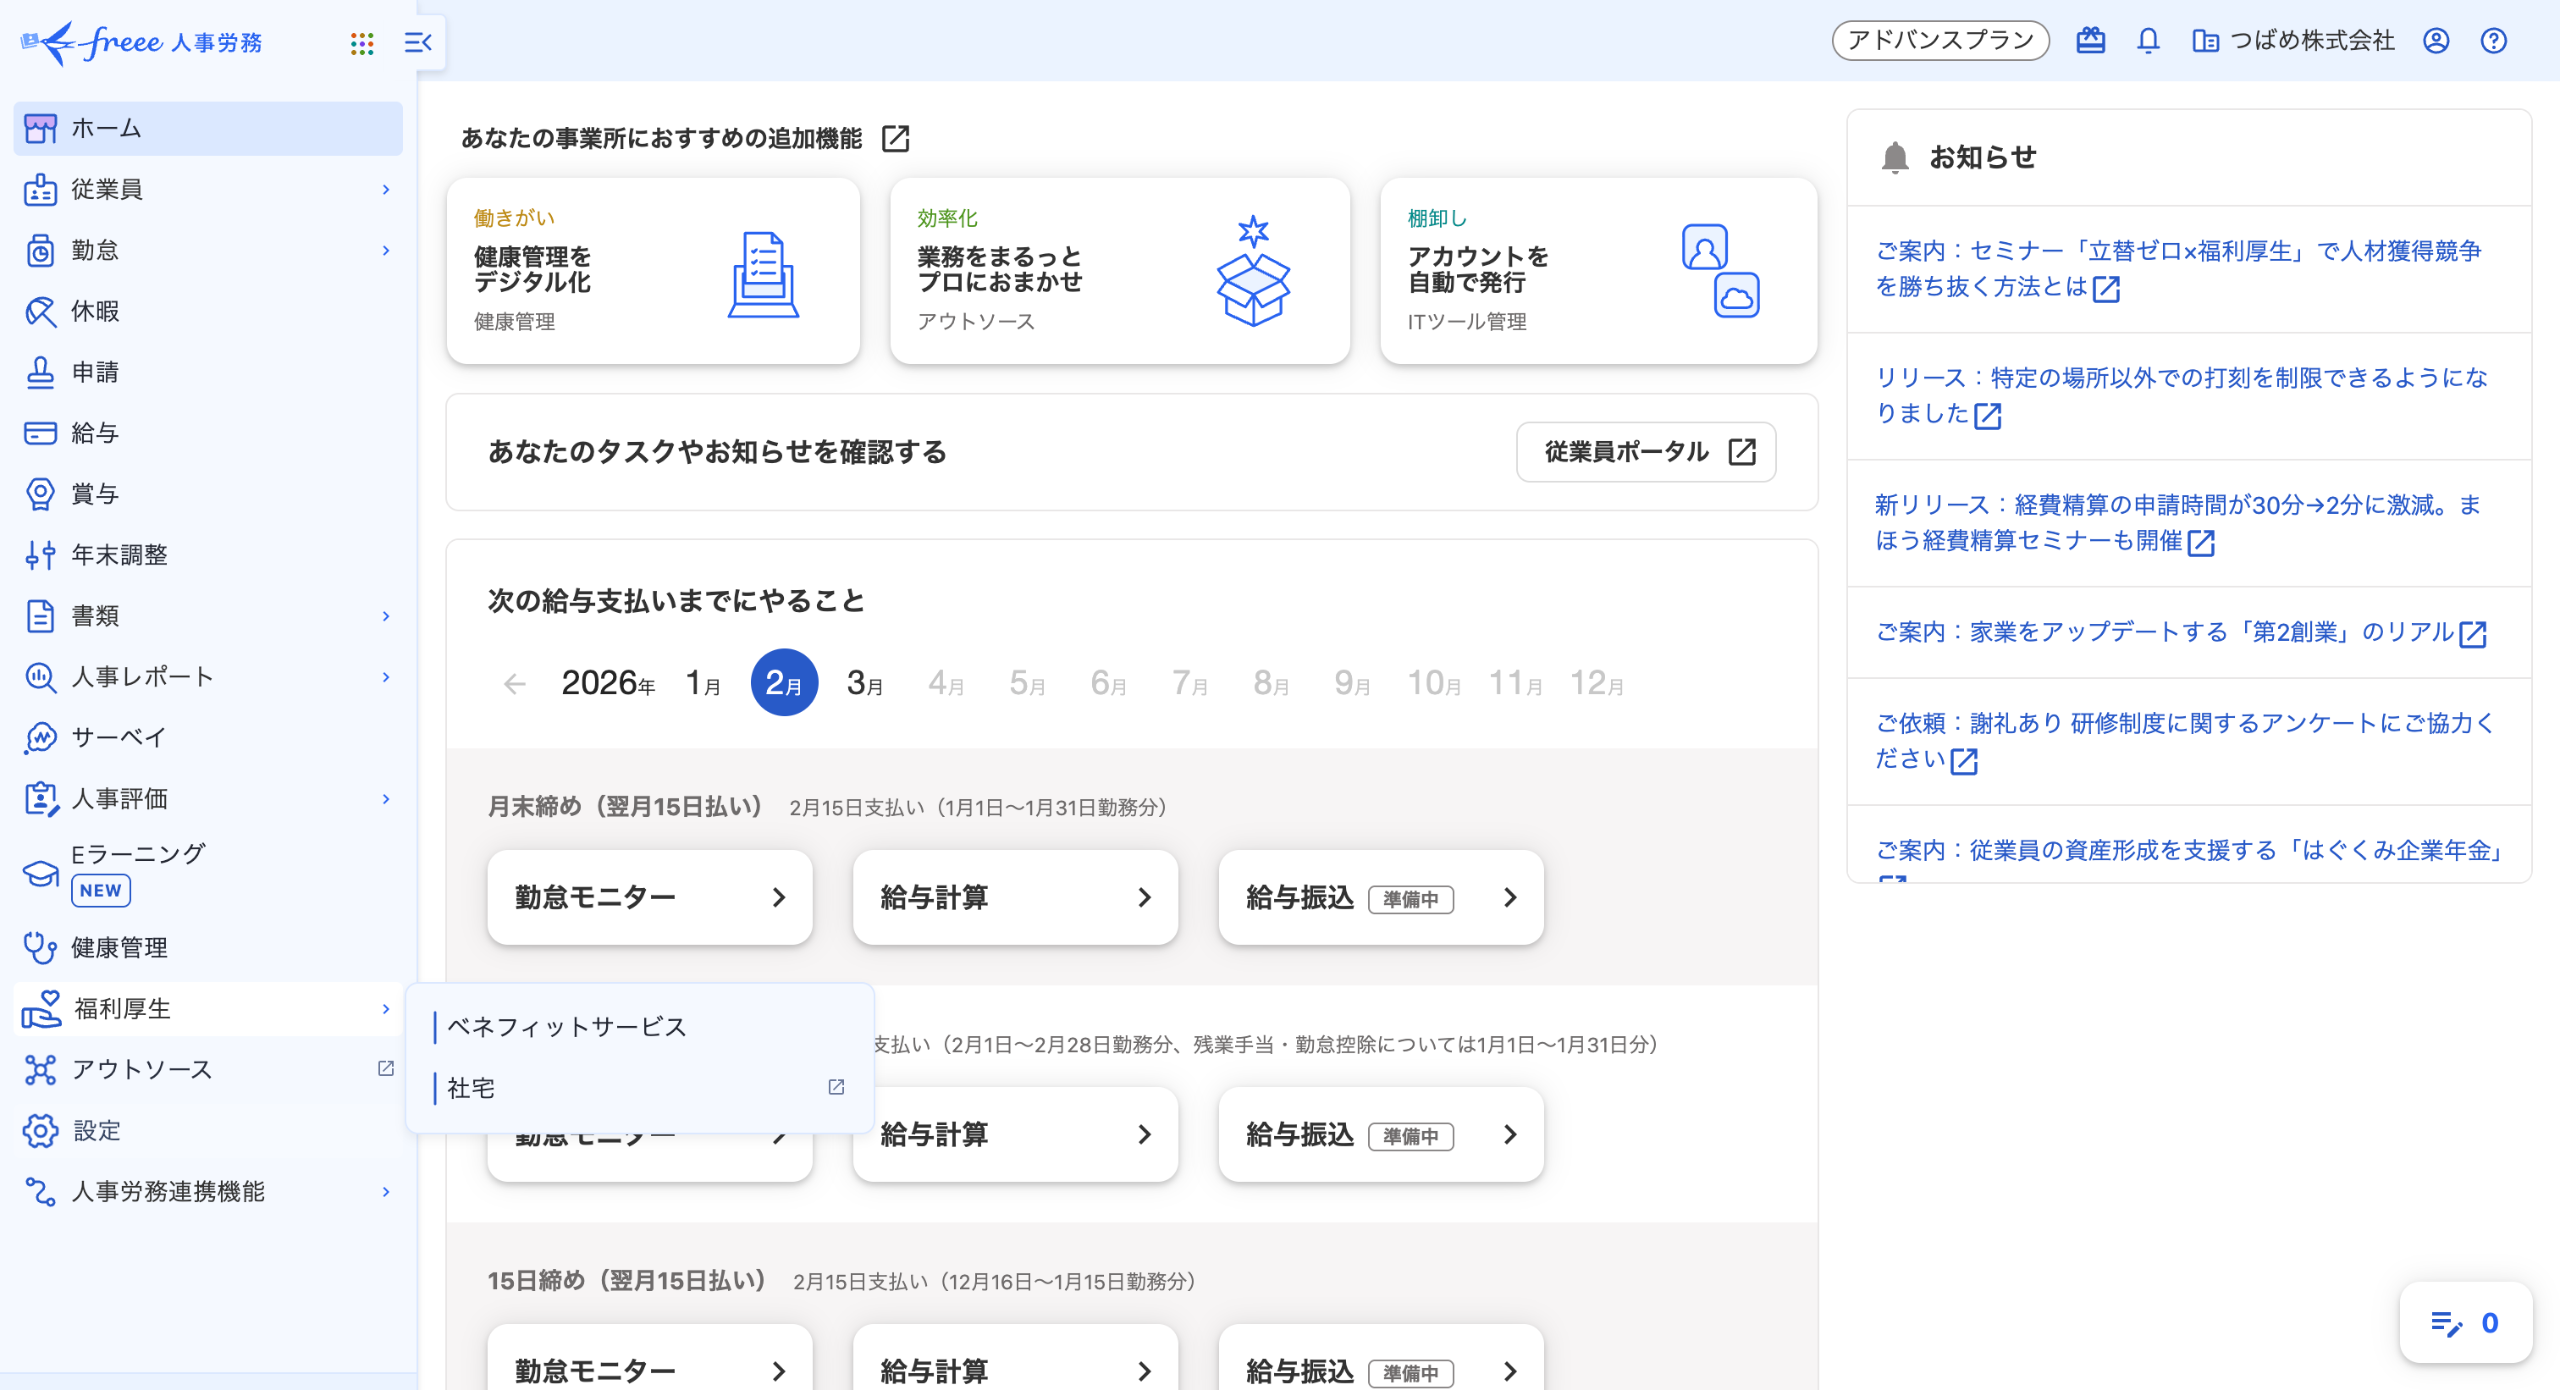This screenshot has height=1390, width=2560.
Task: Switch to 3月 in the month selector
Action: (x=864, y=683)
